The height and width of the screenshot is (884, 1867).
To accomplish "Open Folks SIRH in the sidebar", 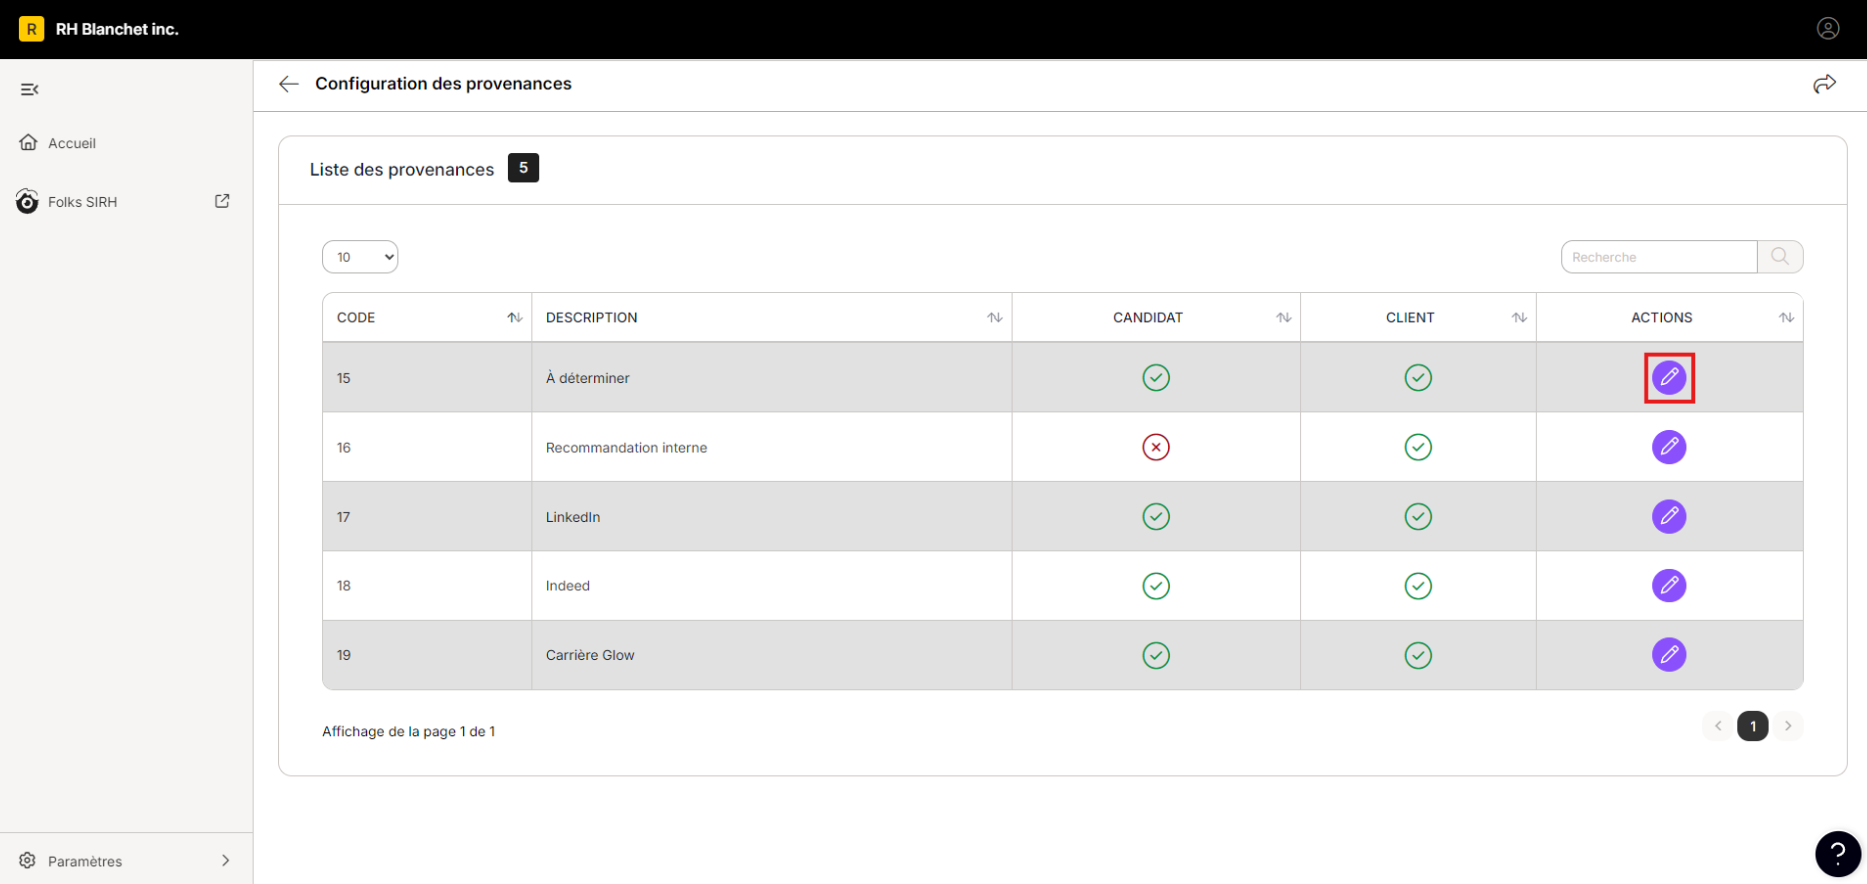I will click(x=82, y=202).
